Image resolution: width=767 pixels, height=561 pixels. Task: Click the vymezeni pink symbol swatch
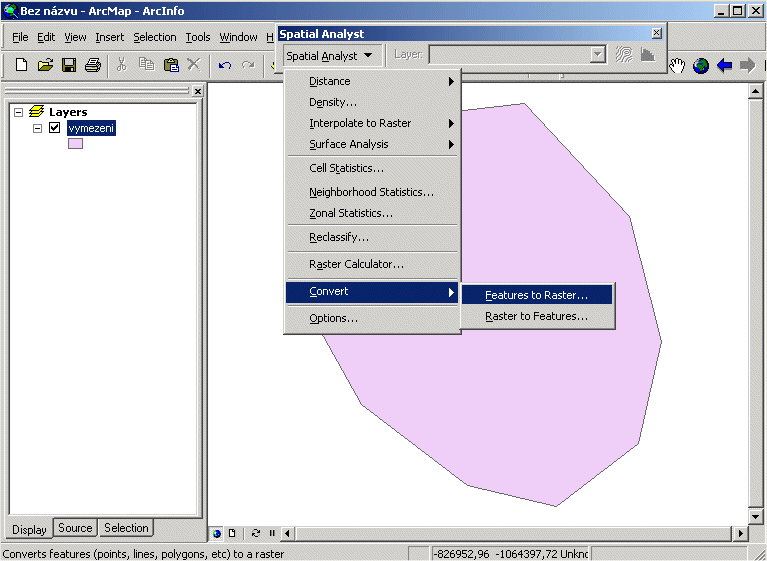[75, 143]
